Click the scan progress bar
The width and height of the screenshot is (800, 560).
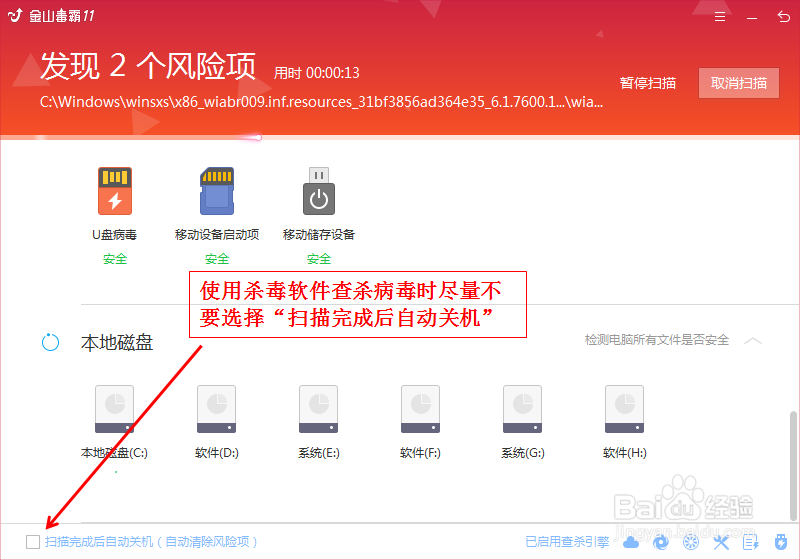pos(399,137)
